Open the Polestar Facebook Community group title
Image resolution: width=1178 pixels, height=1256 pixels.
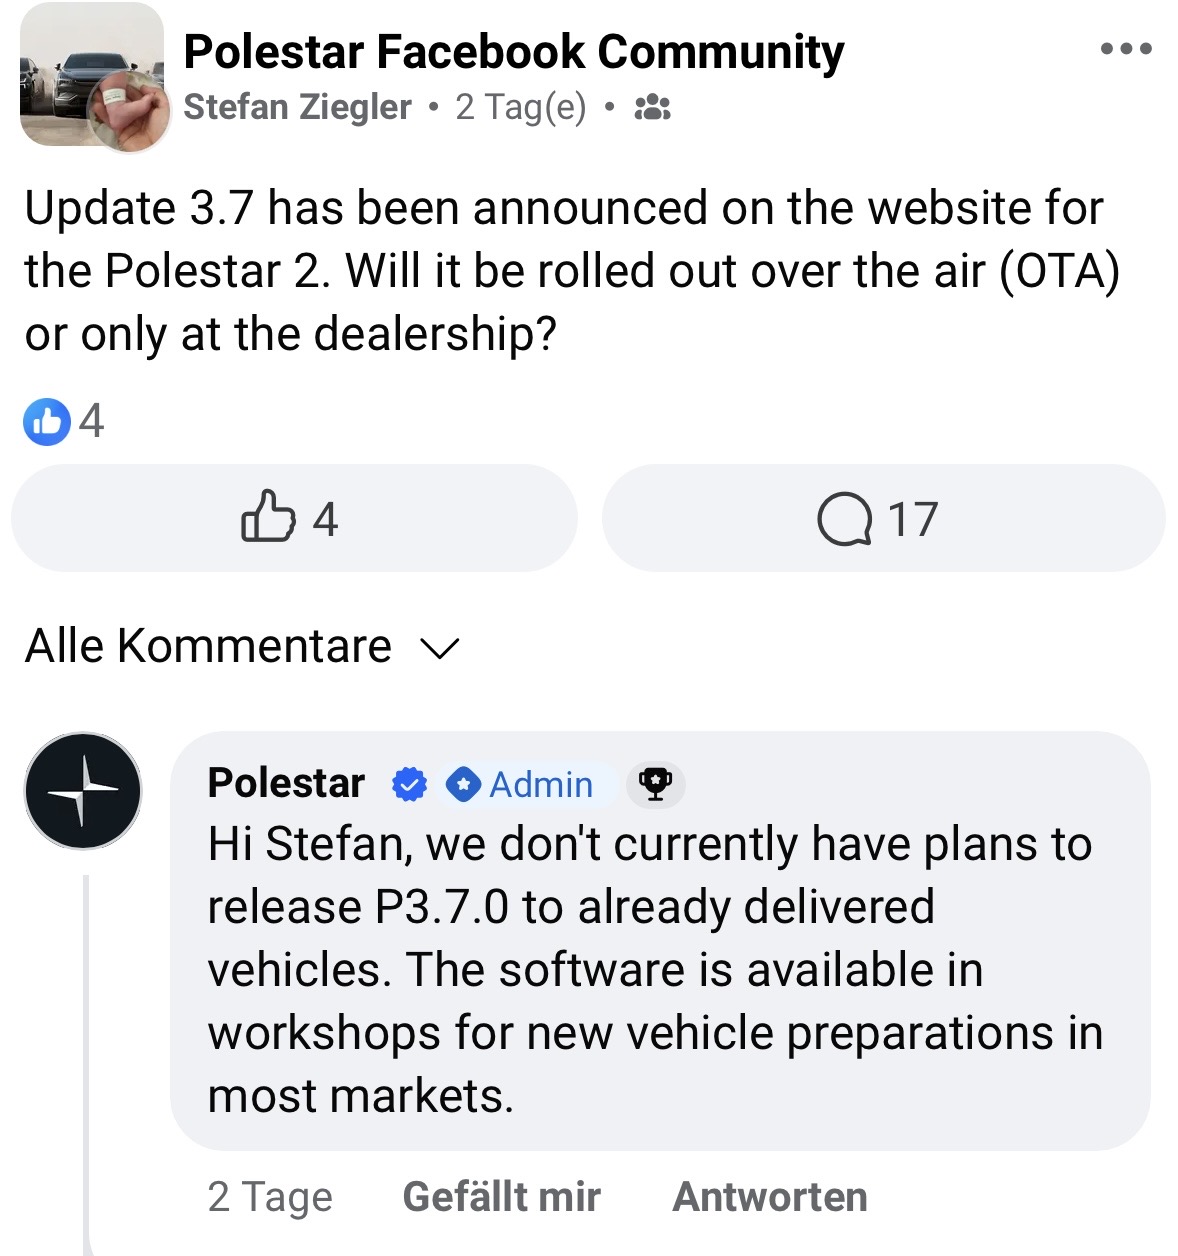click(x=513, y=52)
